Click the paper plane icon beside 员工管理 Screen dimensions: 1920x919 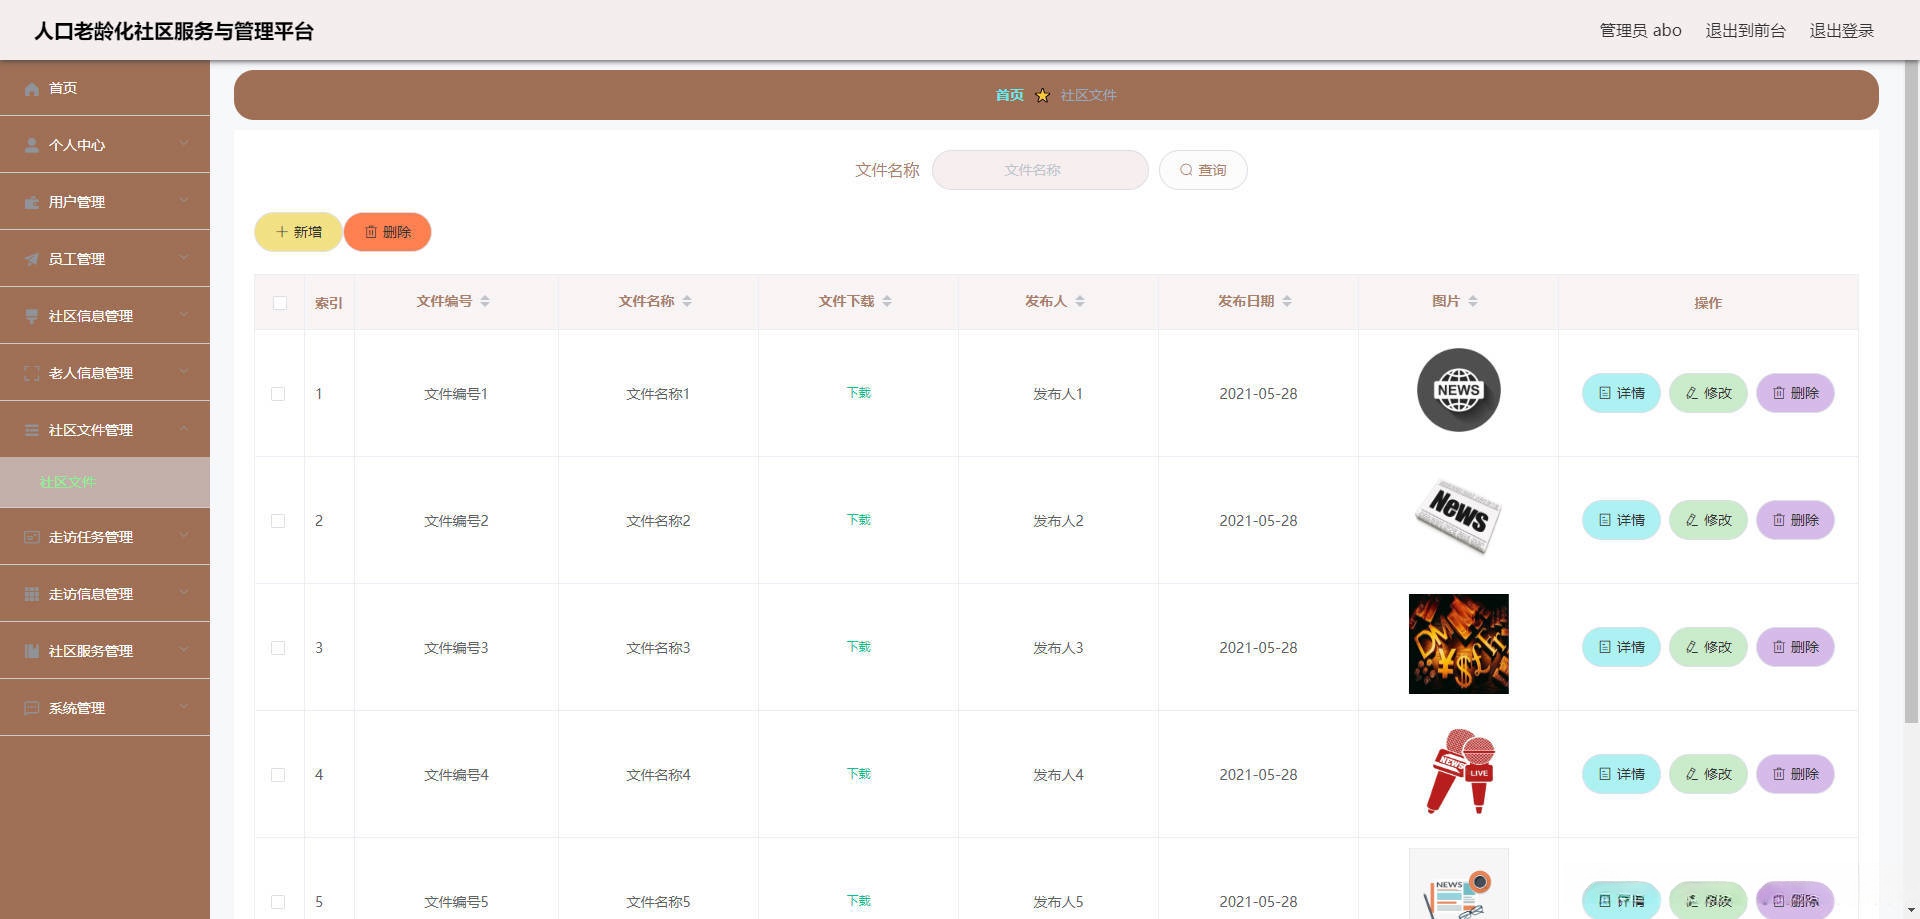pyautogui.click(x=32, y=260)
